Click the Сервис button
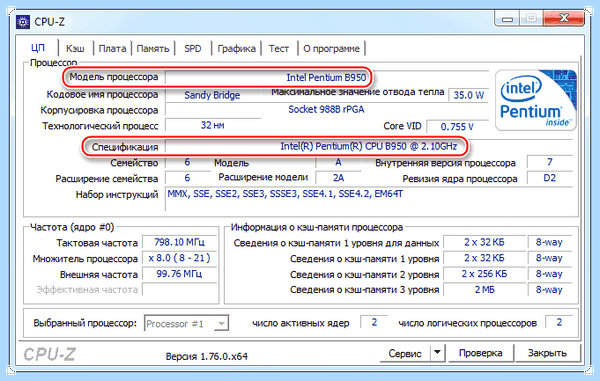 pyautogui.click(x=405, y=353)
